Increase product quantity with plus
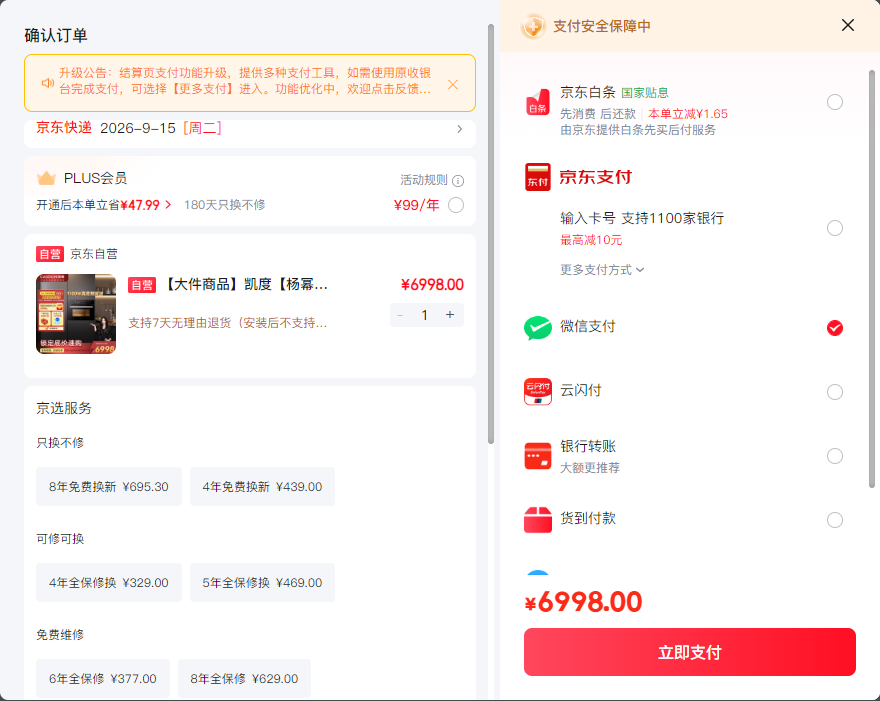 point(450,315)
